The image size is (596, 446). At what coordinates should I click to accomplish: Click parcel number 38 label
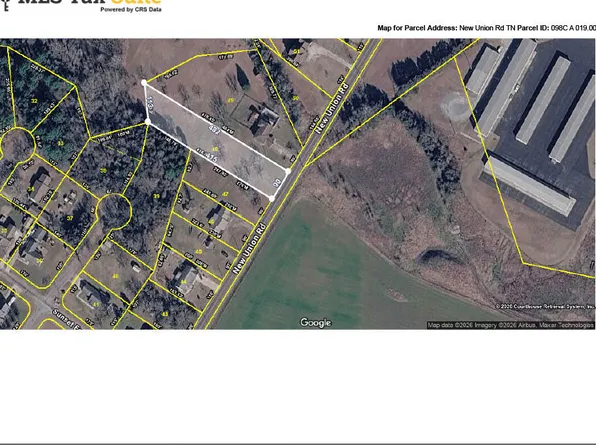(103, 171)
